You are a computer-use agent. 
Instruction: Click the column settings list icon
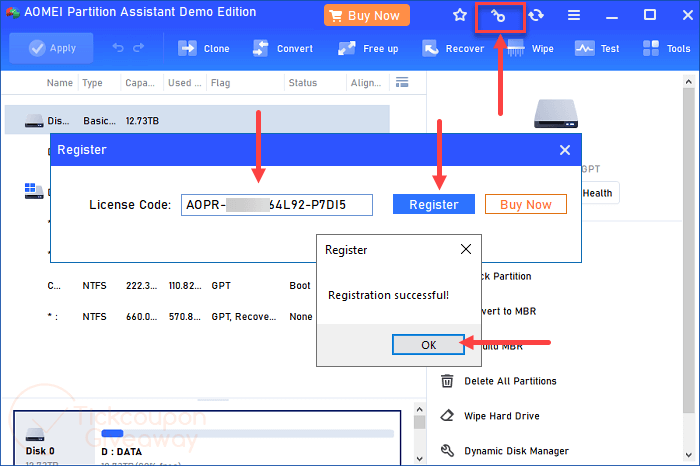pos(402,82)
